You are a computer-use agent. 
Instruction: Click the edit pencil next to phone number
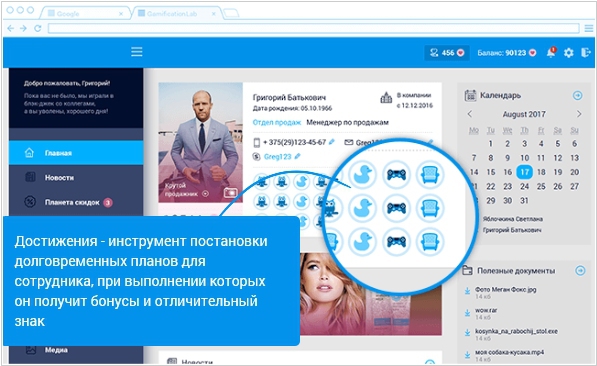[332, 142]
